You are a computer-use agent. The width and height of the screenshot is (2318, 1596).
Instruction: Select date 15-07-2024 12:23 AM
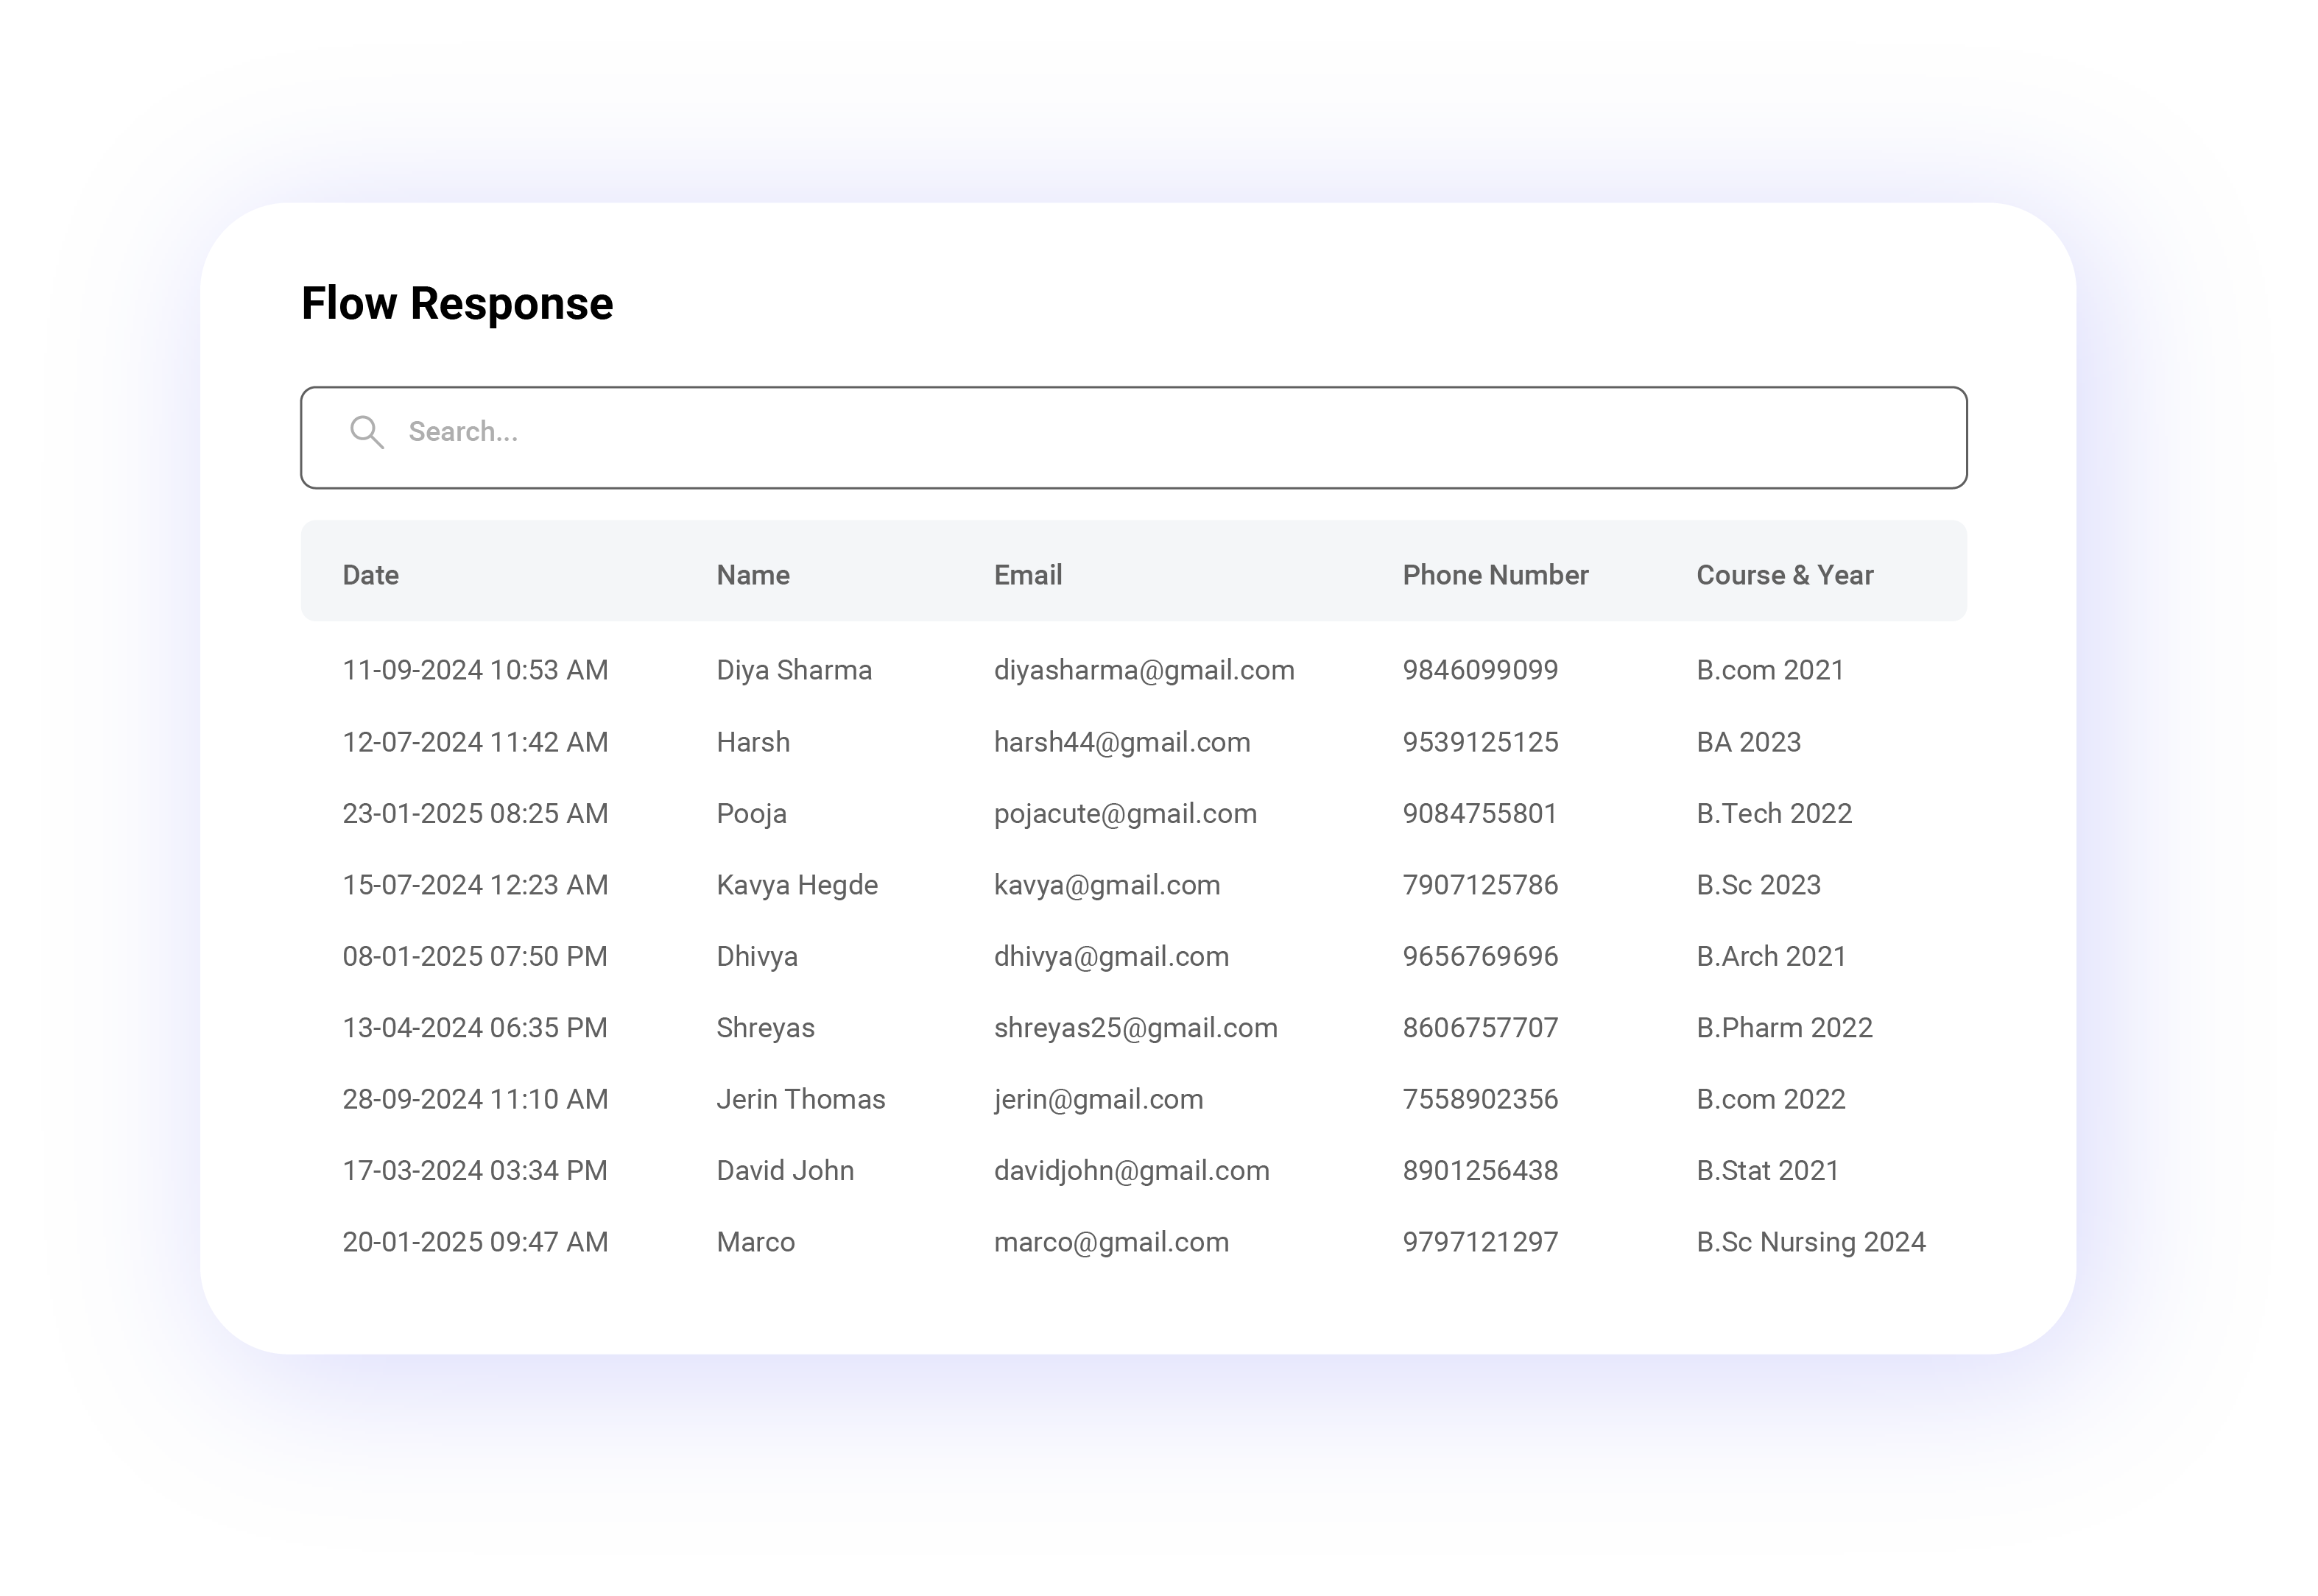click(x=475, y=885)
